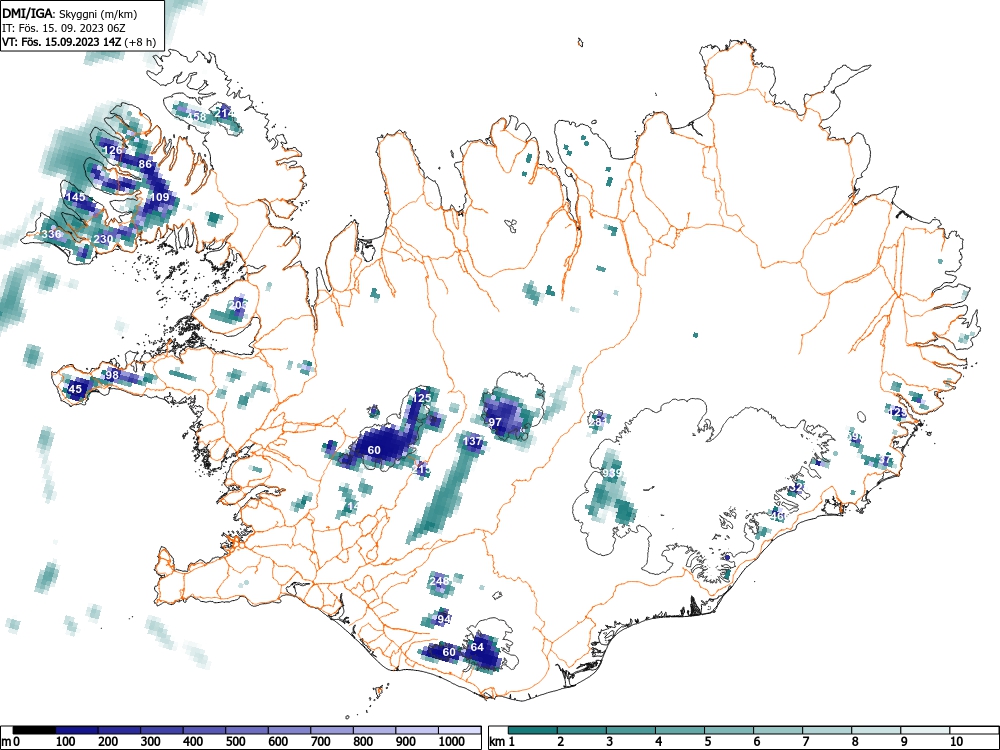This screenshot has width=1000, height=750.
Task: Click the '248' visibility label
Action: pyautogui.click(x=439, y=581)
